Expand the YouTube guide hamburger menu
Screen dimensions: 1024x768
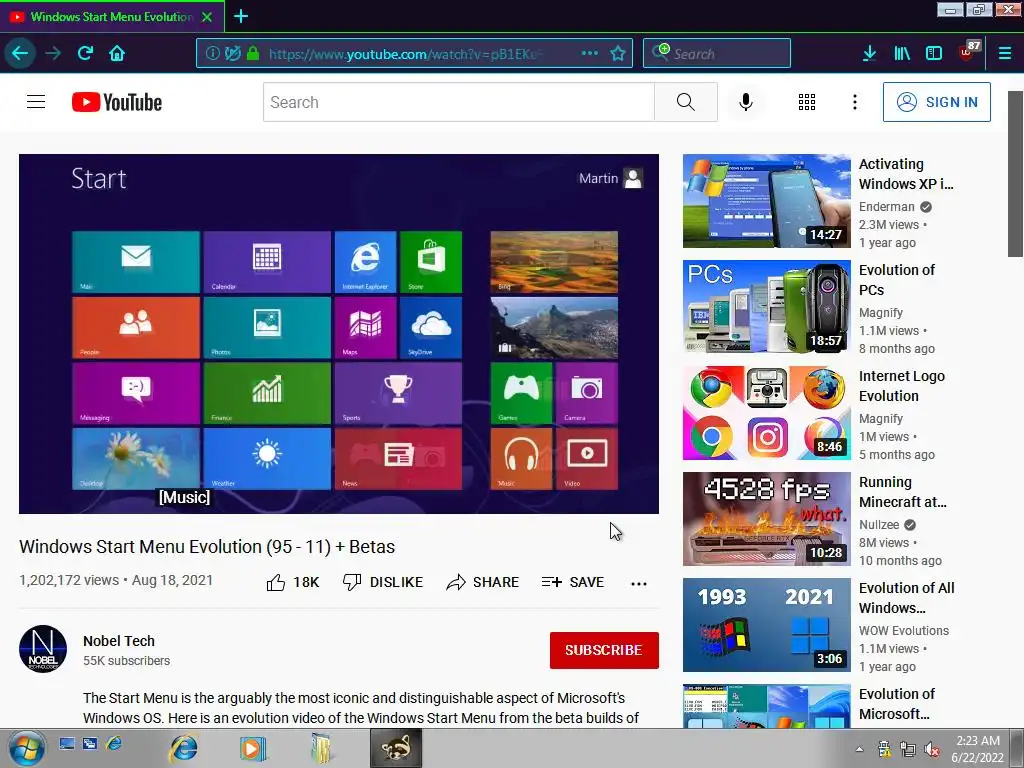coord(36,102)
